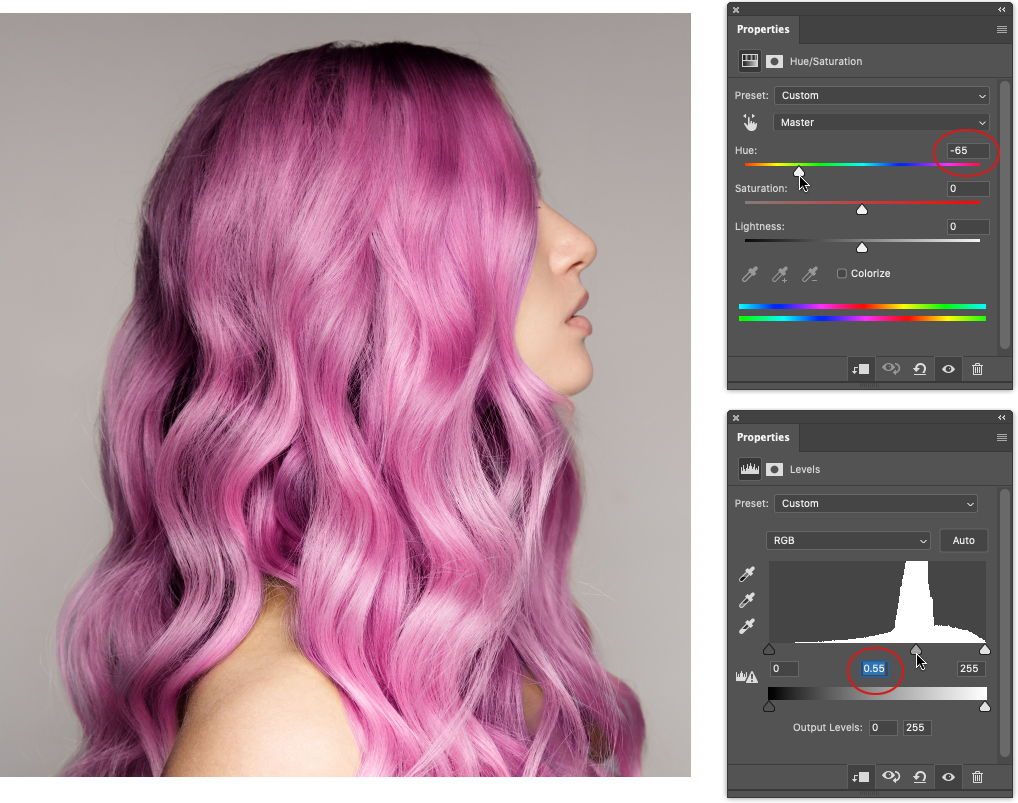Pick the black point eyedropper in Levels
Screen dimensions: 1018x803
pos(747,574)
